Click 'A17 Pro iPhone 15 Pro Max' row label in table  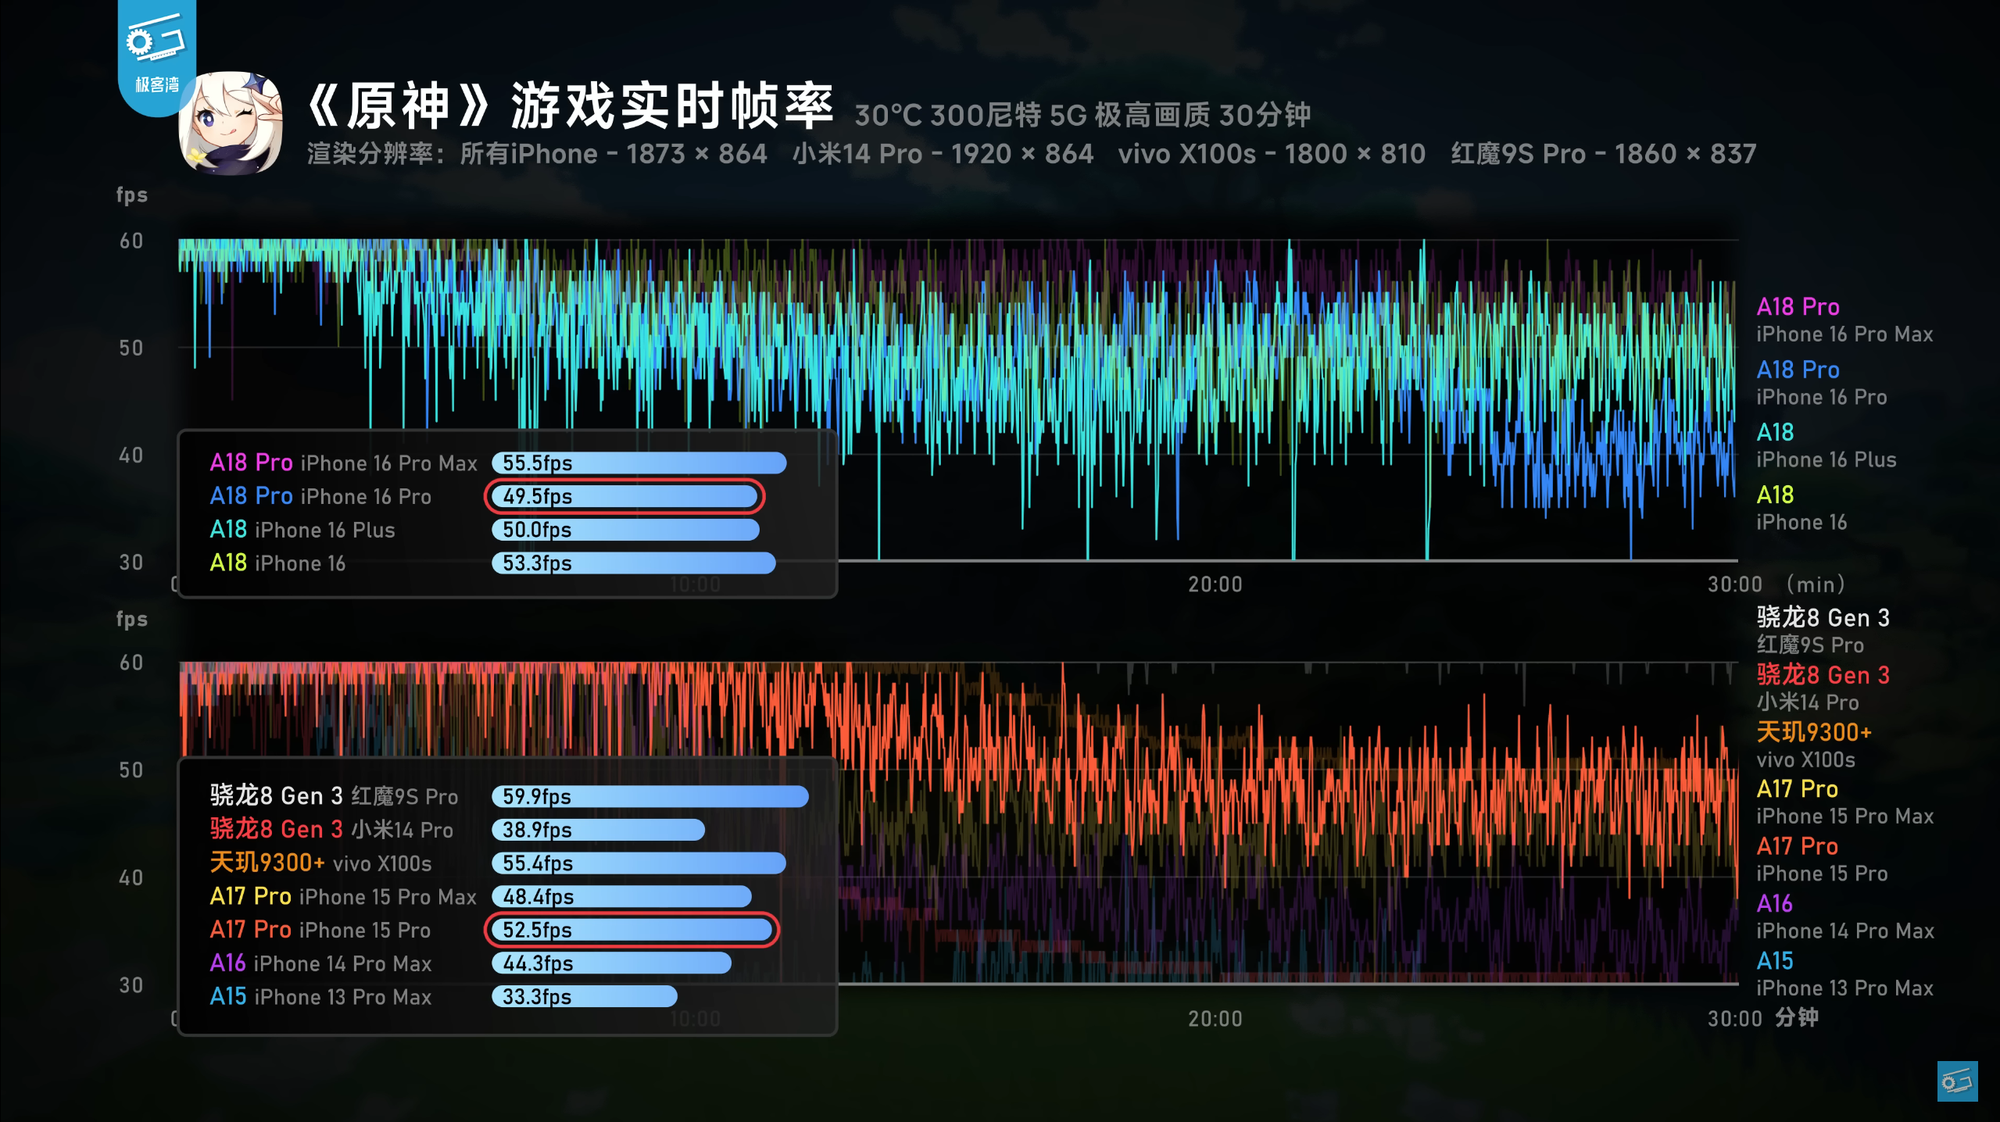point(343,897)
